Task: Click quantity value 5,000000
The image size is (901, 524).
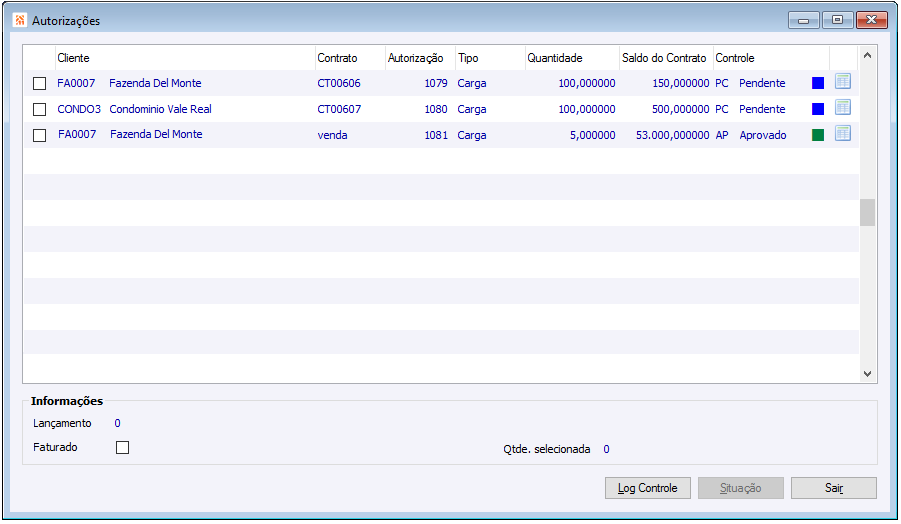Action: [592, 135]
